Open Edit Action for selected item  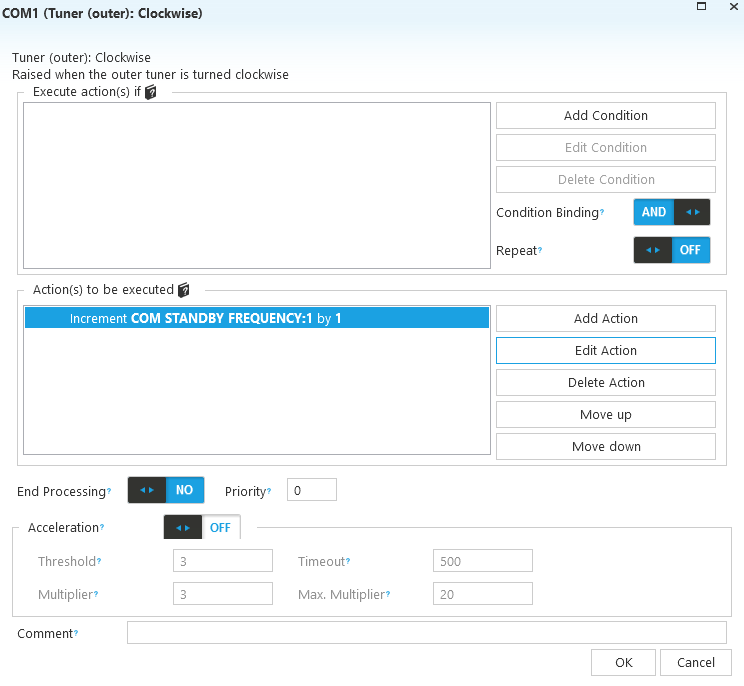pos(605,350)
